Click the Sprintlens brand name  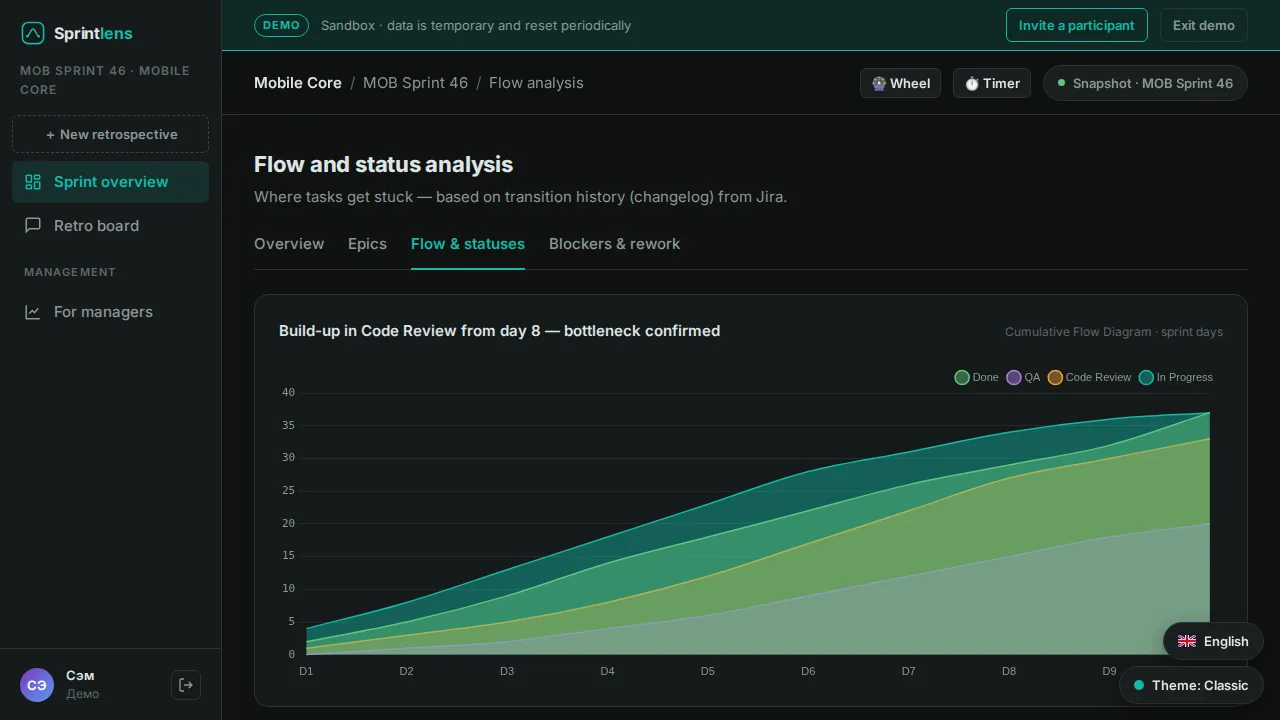point(93,33)
